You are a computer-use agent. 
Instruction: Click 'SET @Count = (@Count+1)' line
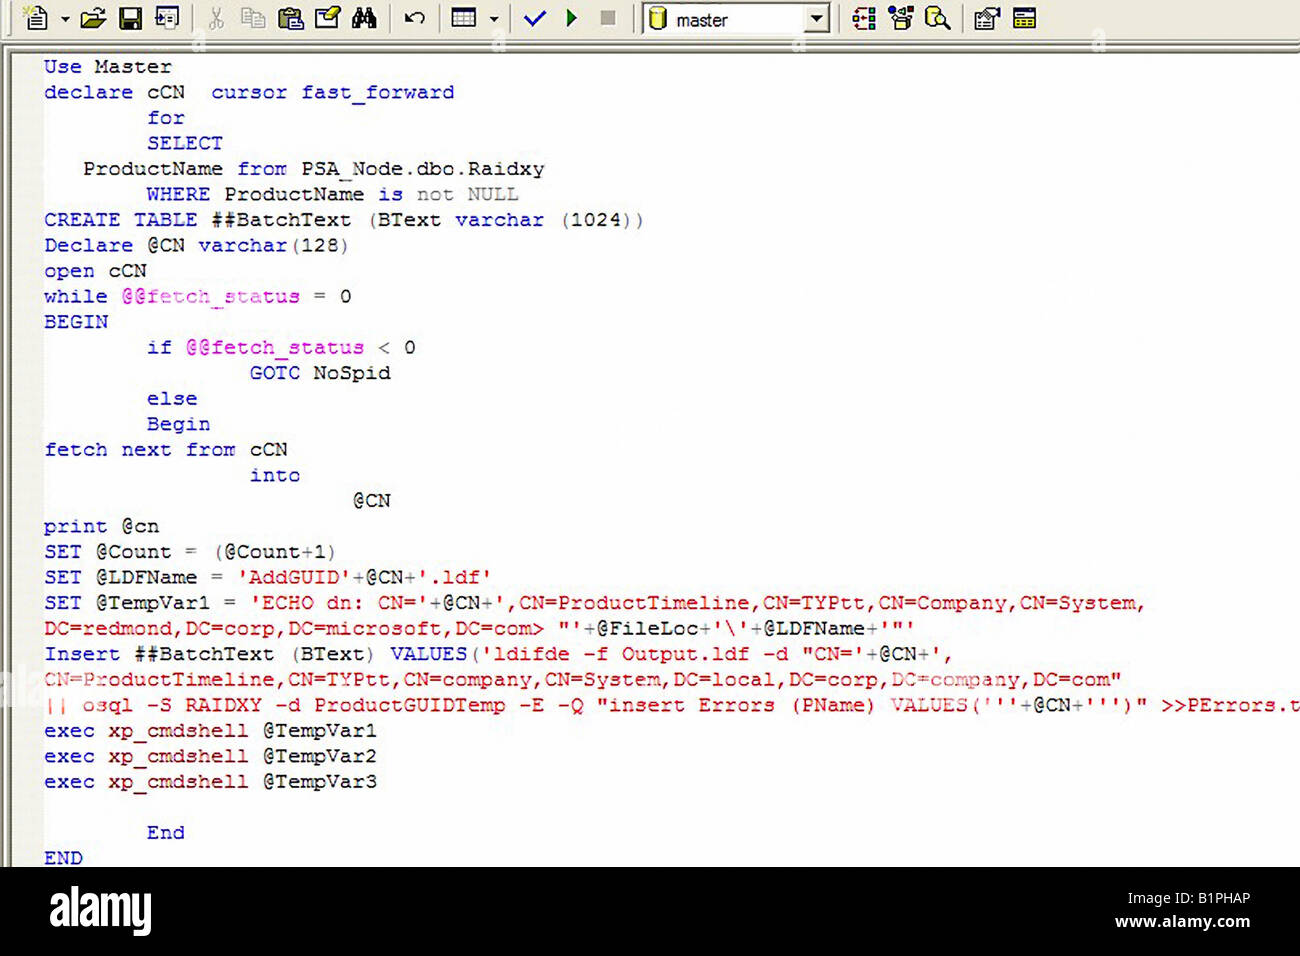pos(190,552)
